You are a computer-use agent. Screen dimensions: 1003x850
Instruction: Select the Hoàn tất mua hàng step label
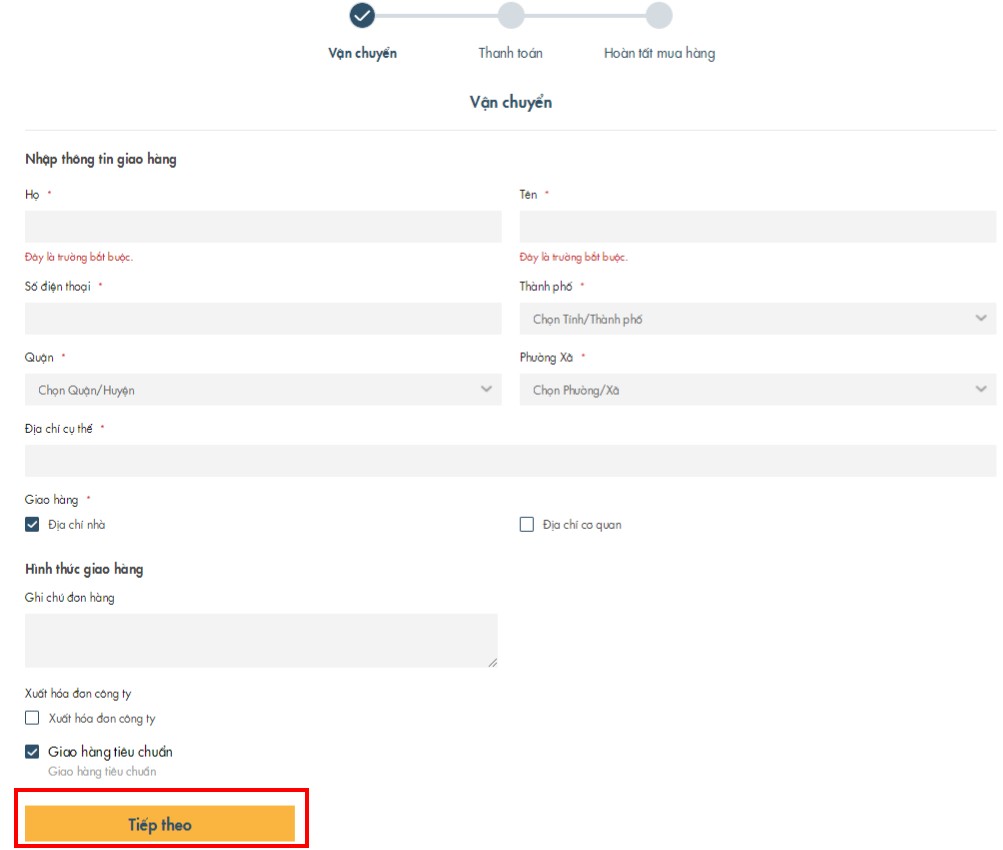659,53
